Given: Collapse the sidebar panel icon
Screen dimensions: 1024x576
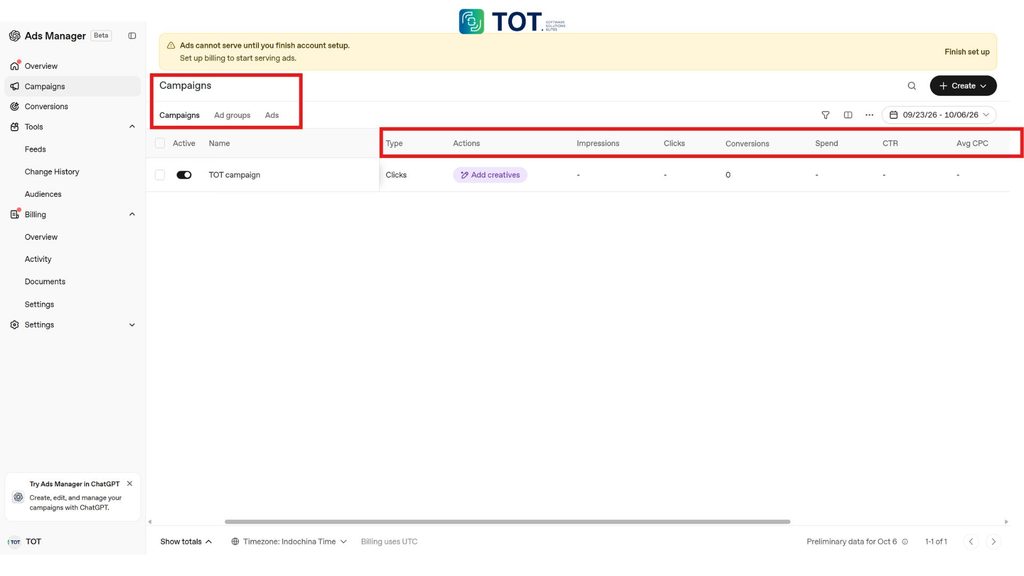Looking at the screenshot, I should pos(132,36).
